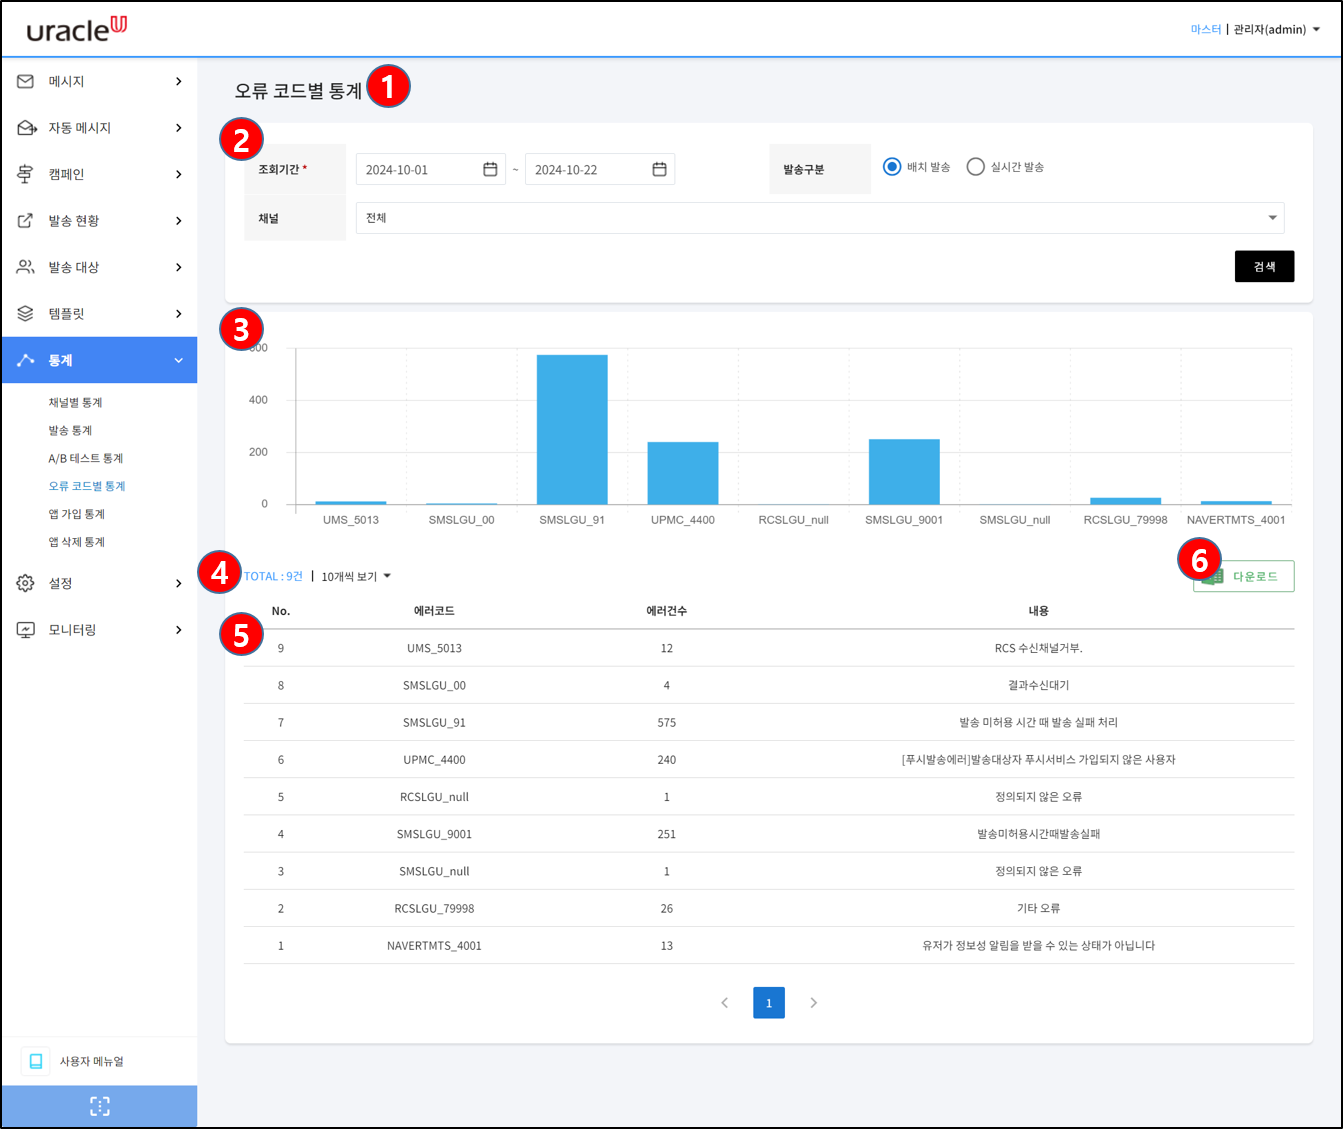Go to next page arrow

click(813, 1003)
